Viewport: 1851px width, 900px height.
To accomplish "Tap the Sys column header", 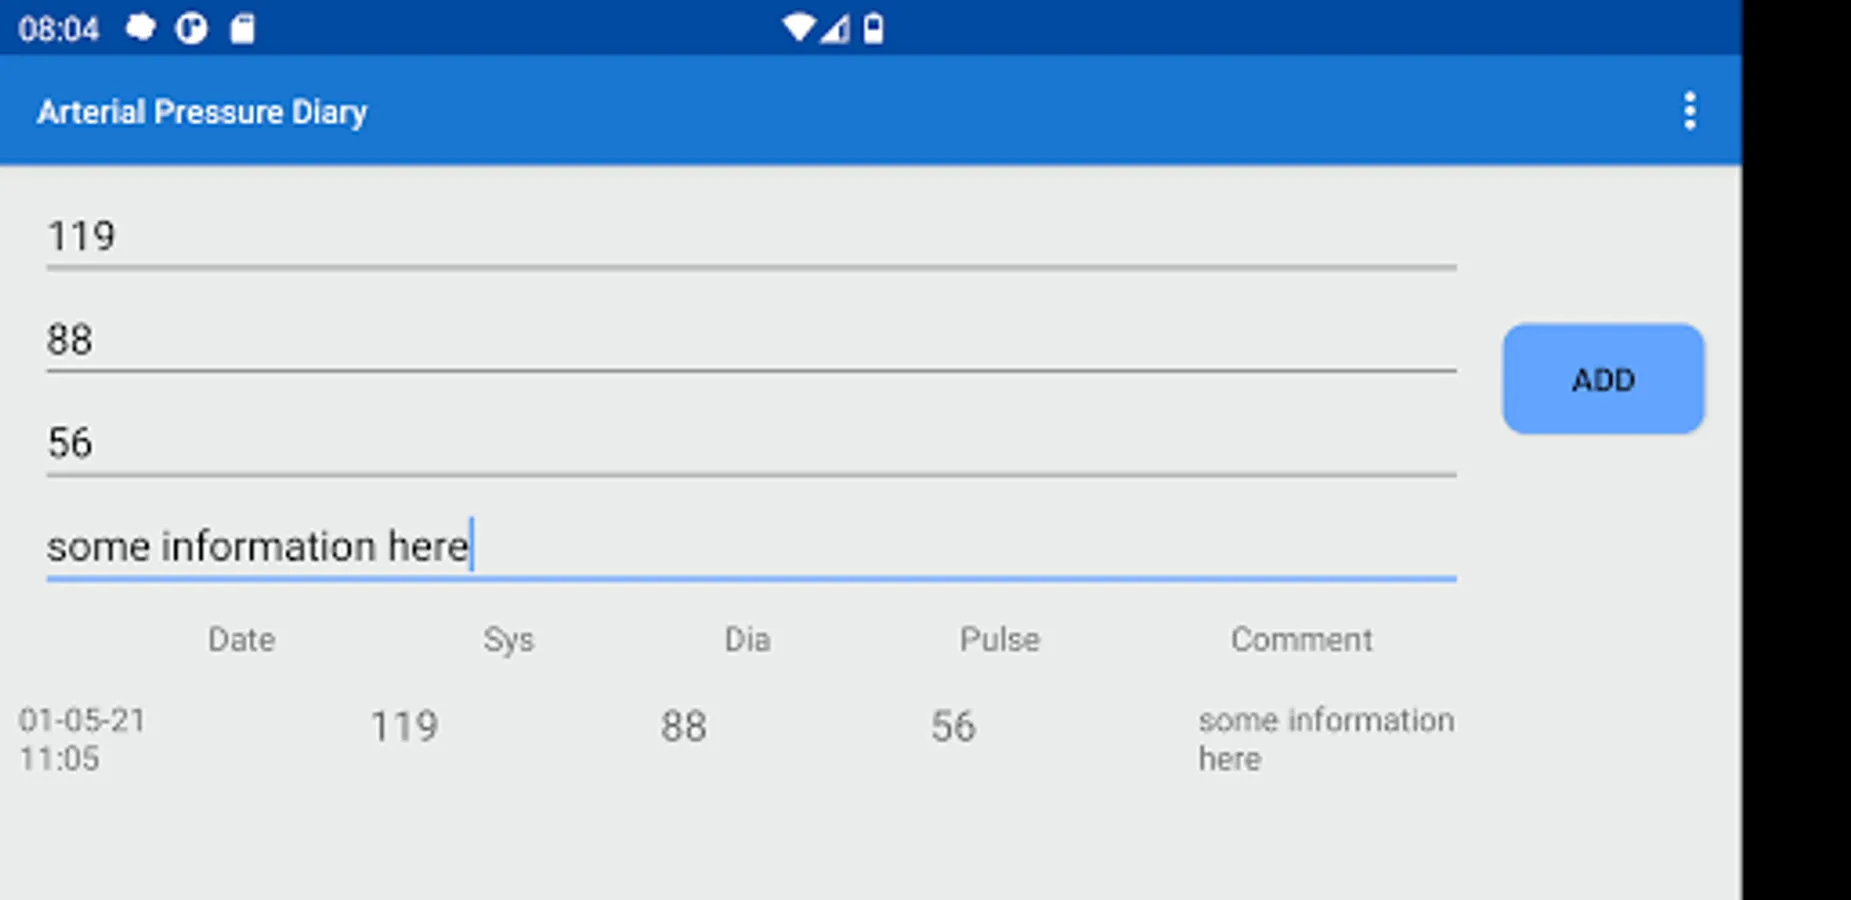I will pos(508,639).
